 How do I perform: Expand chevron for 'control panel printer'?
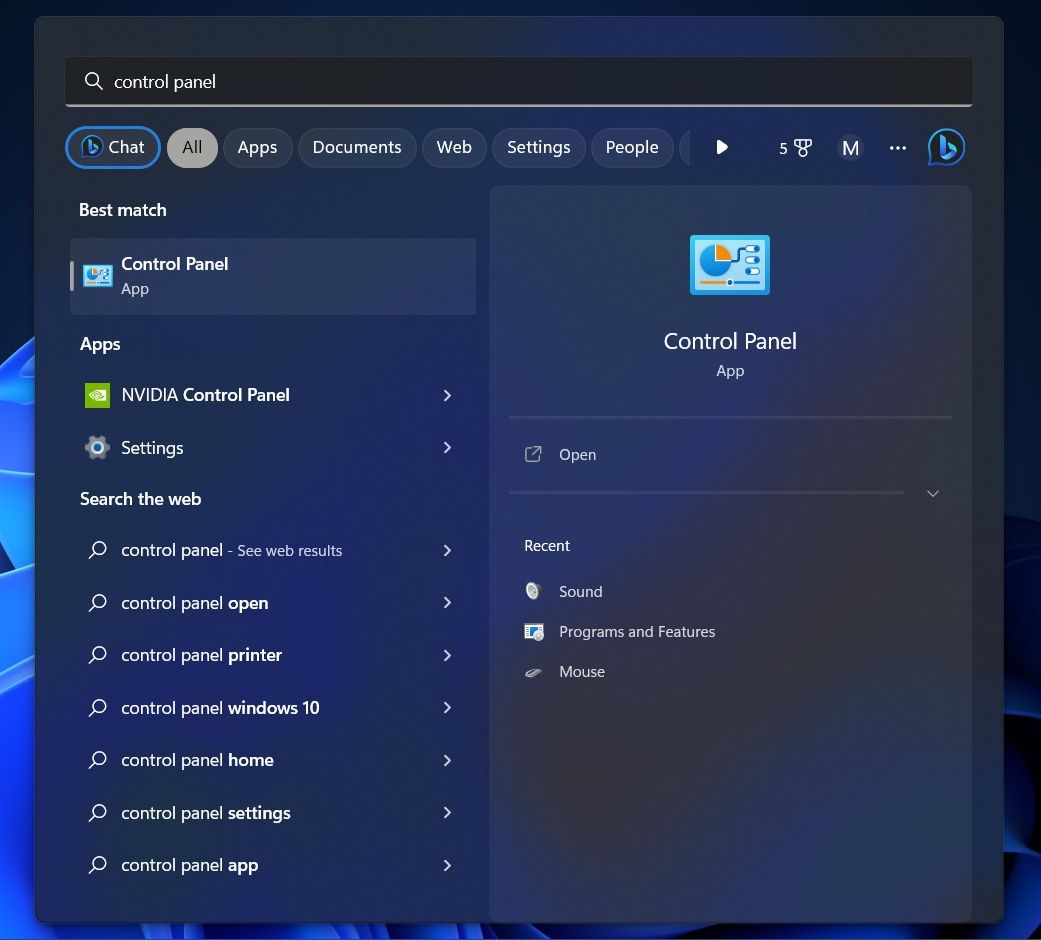pos(447,655)
